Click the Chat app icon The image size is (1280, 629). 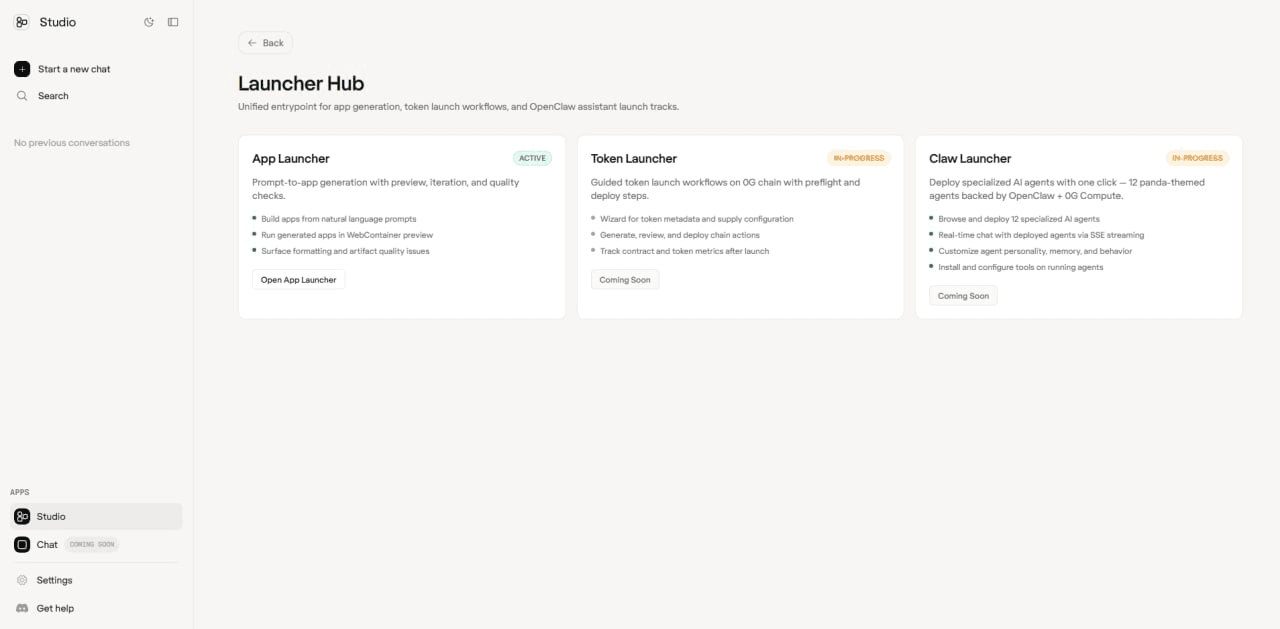(22, 544)
